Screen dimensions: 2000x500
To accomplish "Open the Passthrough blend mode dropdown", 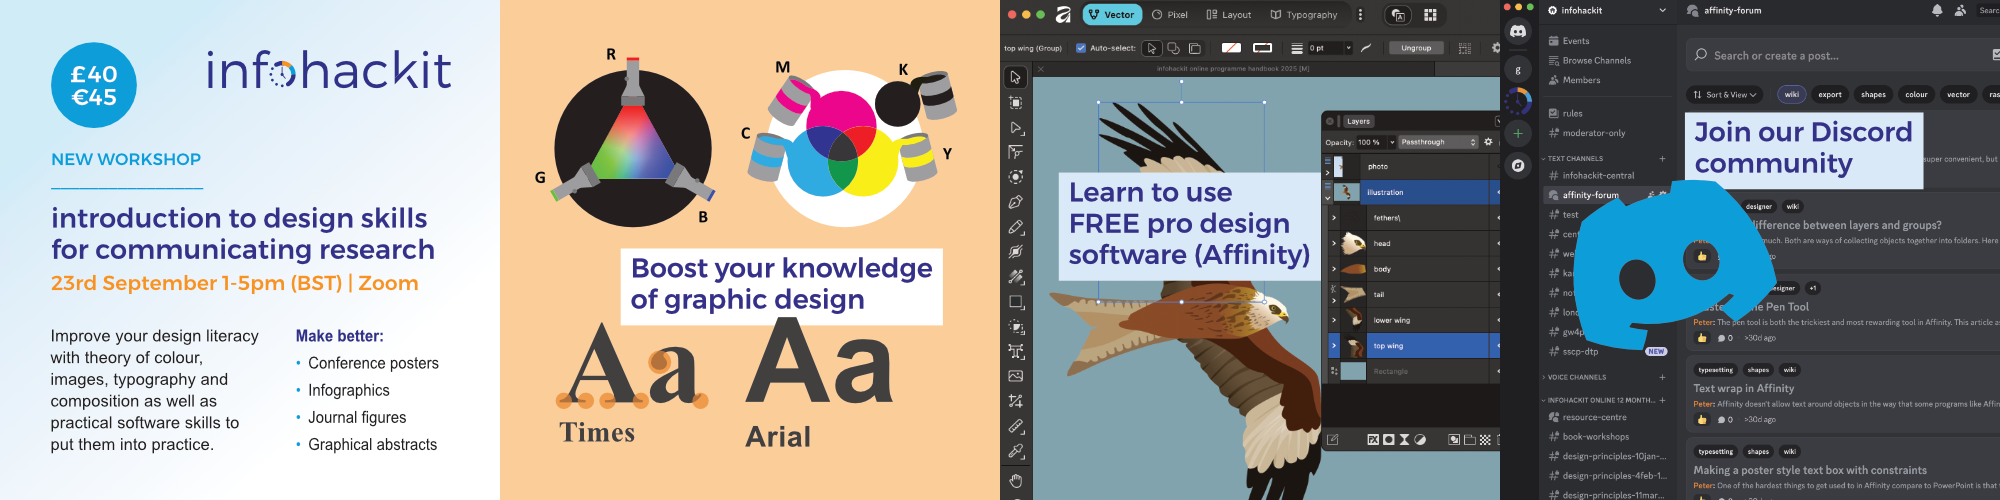I will [x=1438, y=142].
